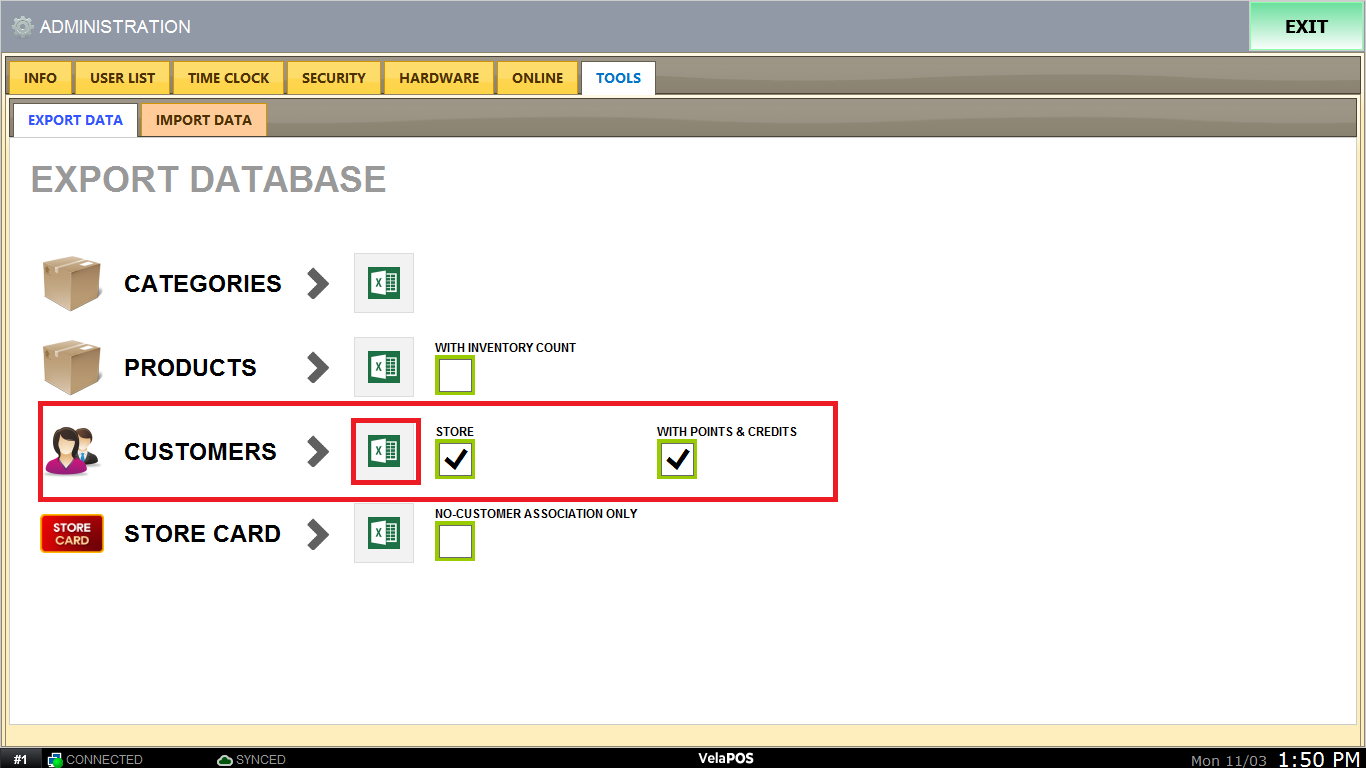Click the red Store Card icon
Viewport: 1366px width, 768px height.
[72, 533]
